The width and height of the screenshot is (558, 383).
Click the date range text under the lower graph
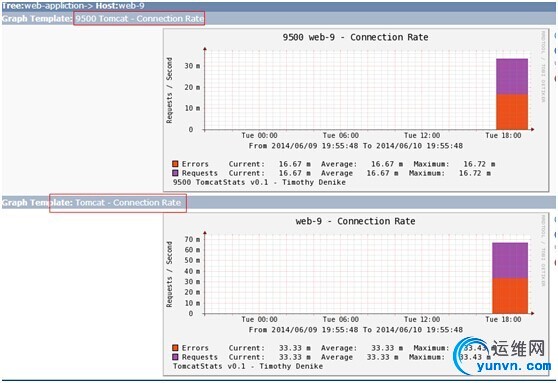356,330
